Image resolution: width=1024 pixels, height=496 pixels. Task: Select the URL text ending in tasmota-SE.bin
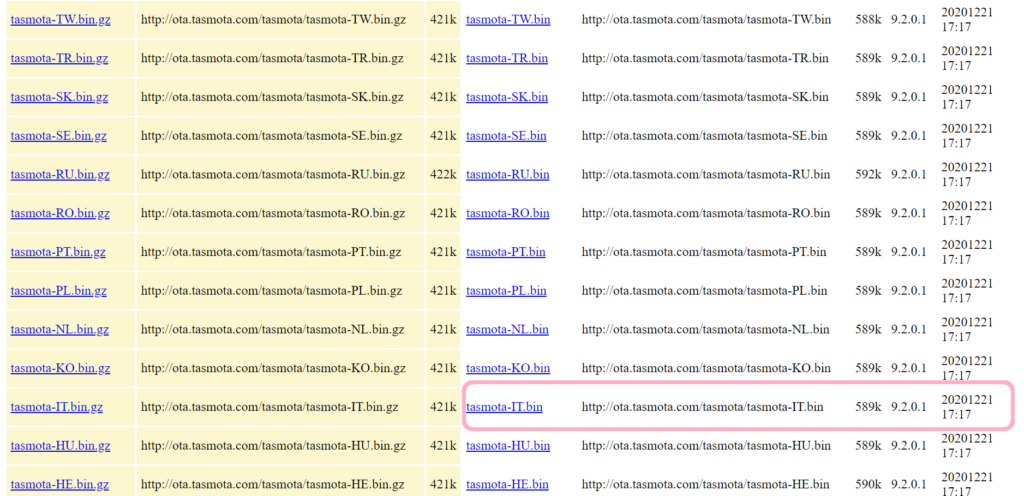[705, 136]
